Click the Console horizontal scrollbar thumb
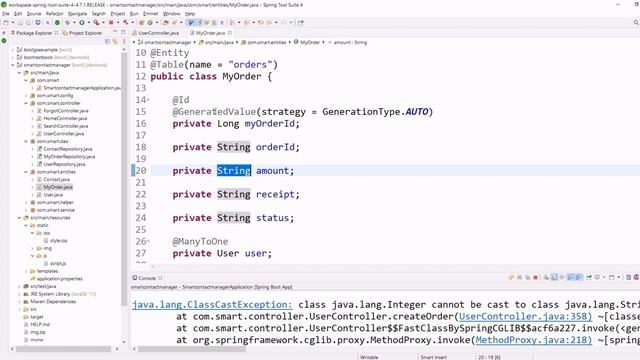 192,349
